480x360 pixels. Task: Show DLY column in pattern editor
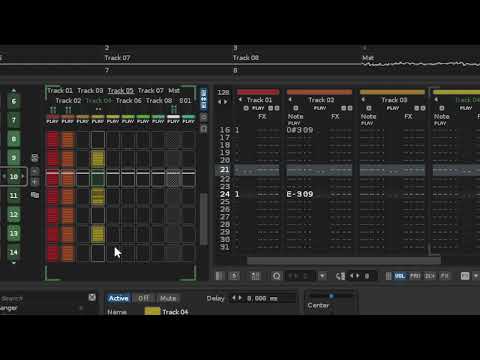click(430, 276)
